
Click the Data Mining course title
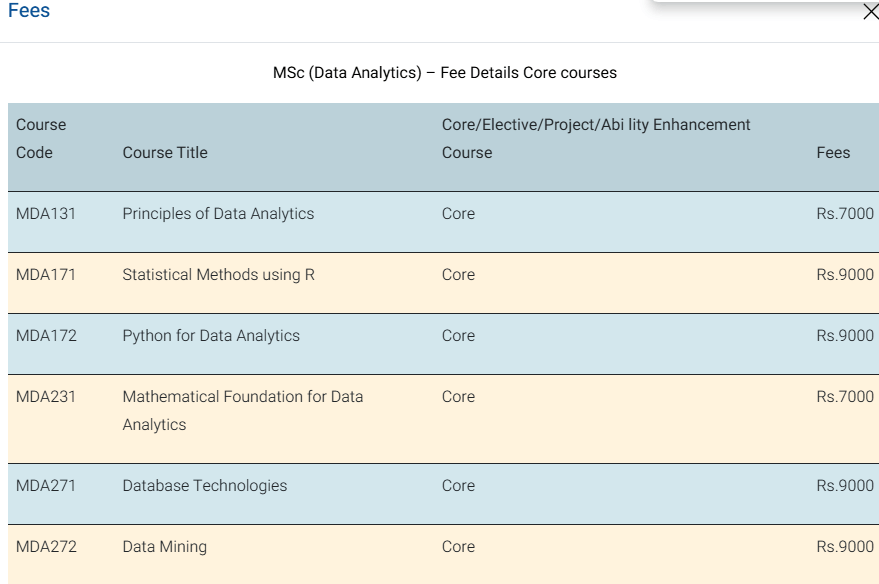164,547
